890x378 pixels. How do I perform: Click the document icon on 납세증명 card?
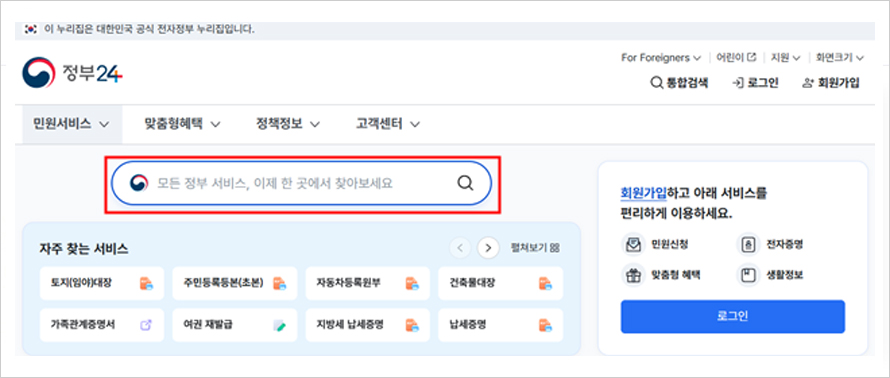545,325
